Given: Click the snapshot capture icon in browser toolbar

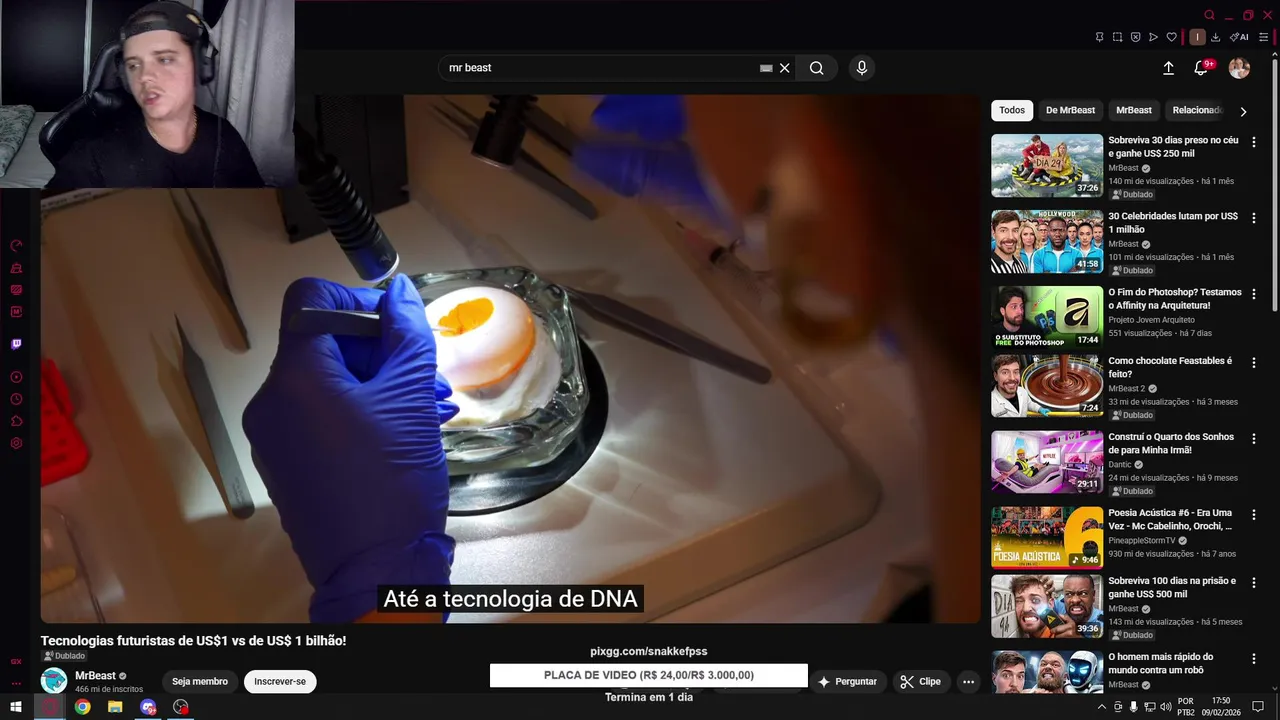Looking at the screenshot, I should [1117, 37].
